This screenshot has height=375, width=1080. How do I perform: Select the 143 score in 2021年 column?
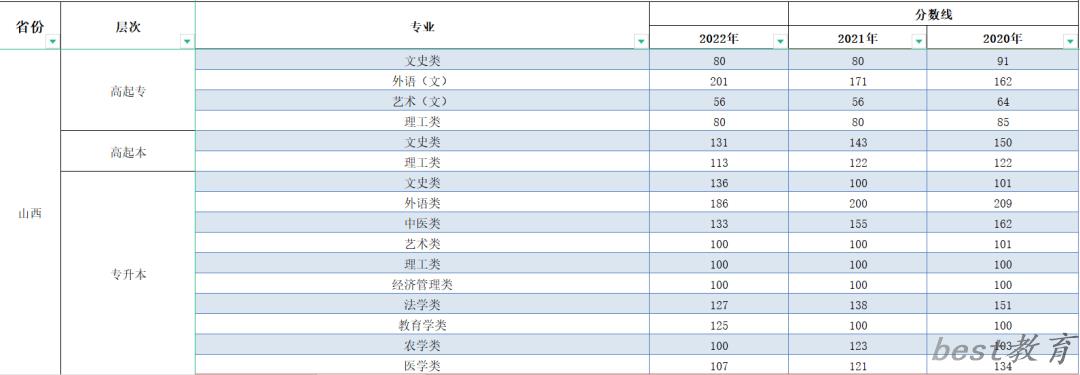(858, 142)
